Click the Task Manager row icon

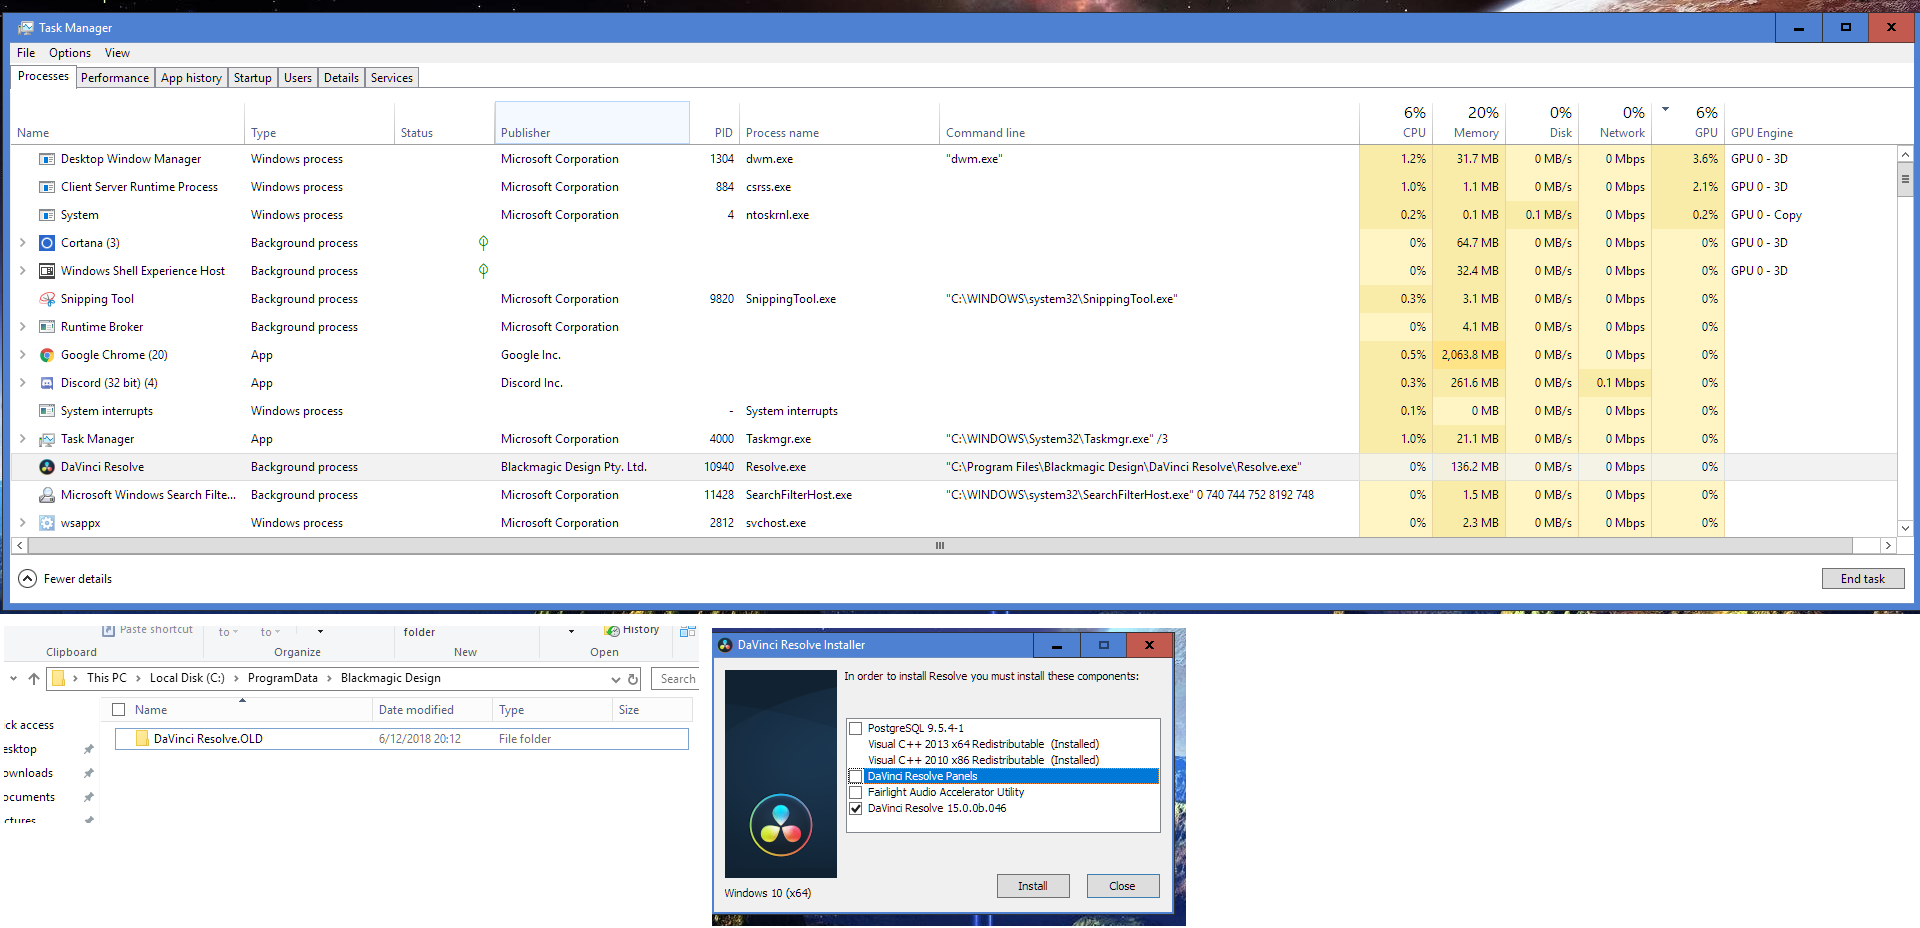[x=47, y=439]
